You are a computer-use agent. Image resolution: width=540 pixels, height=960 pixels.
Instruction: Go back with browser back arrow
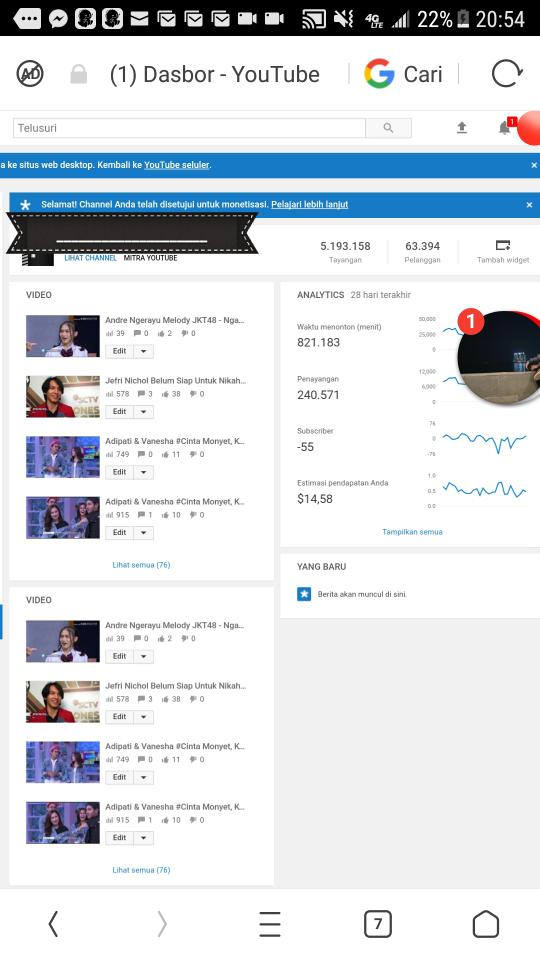(53, 923)
